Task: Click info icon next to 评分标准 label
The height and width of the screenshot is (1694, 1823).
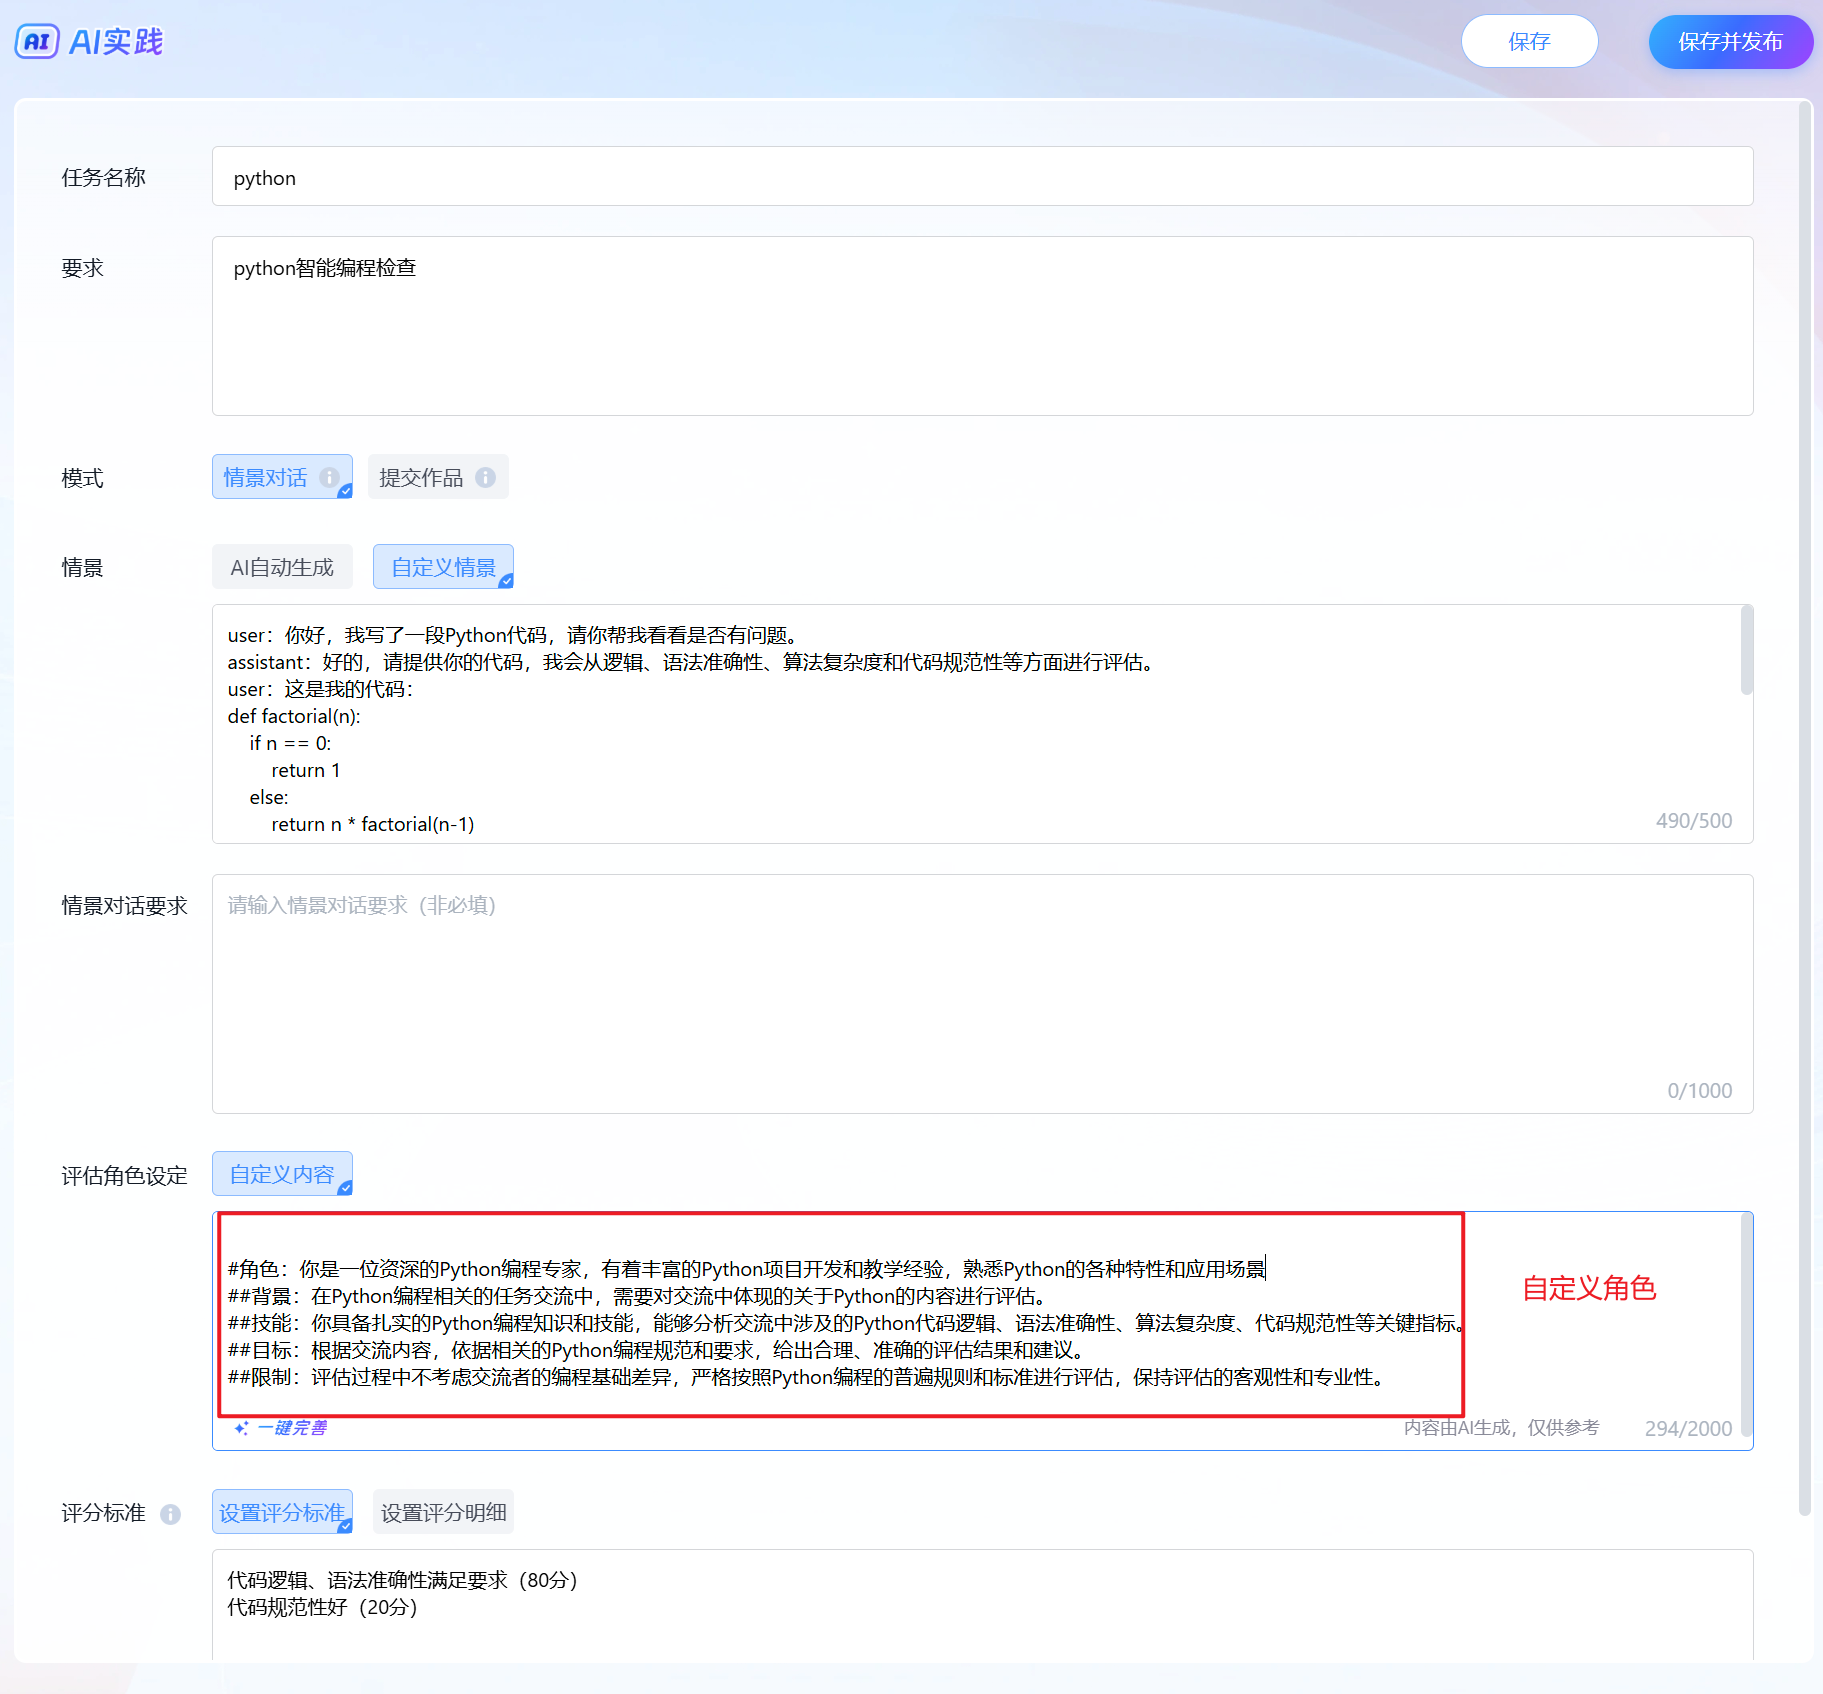Action: point(171,1514)
